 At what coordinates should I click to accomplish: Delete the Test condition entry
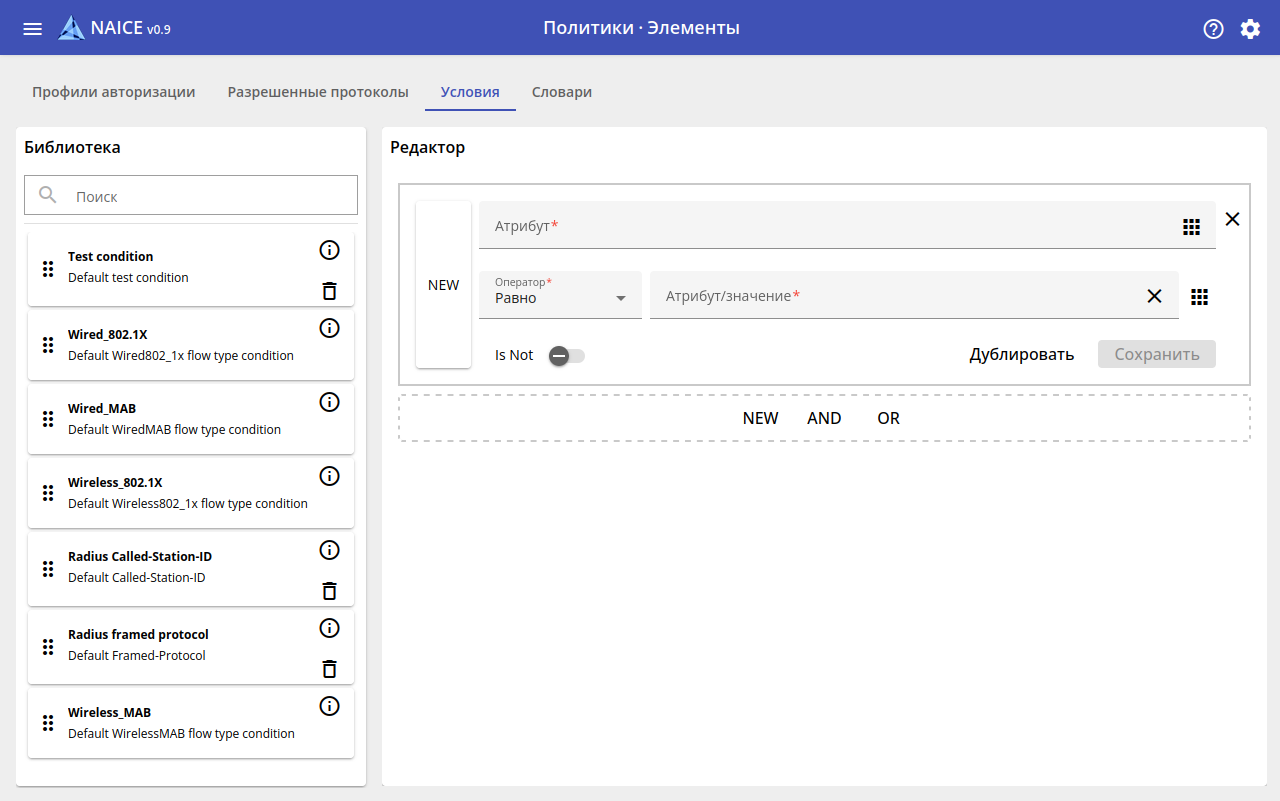pos(329,291)
